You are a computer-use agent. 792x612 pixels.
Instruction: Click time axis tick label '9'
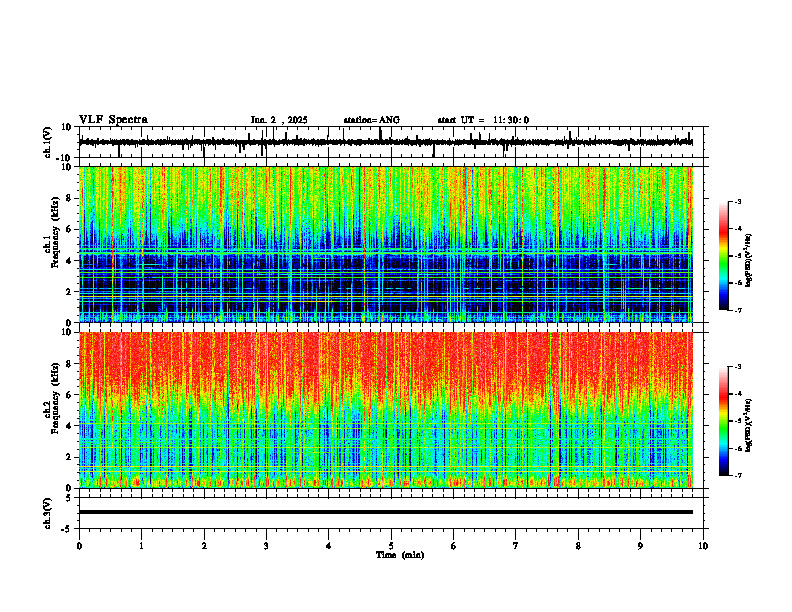tap(640, 546)
